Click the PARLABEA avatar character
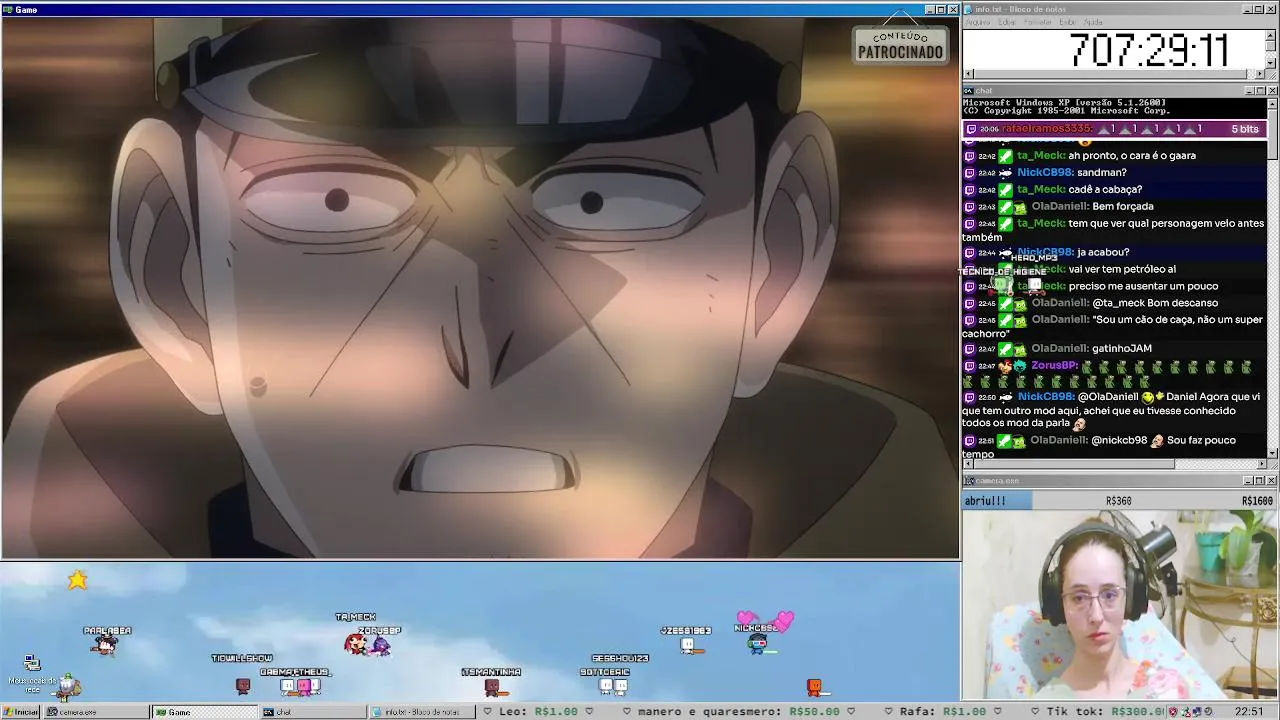Image resolution: width=1280 pixels, height=720 pixels. tap(105, 645)
